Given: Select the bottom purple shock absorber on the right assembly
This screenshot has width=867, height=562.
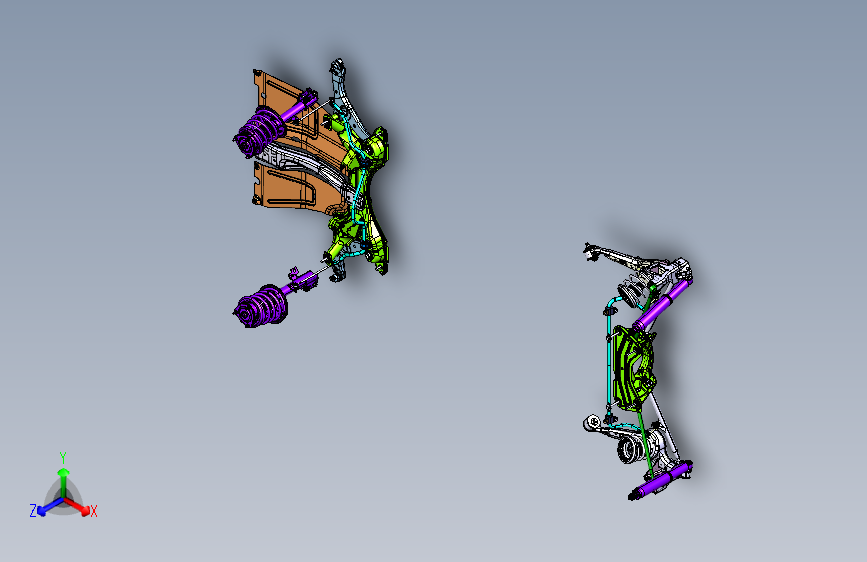Looking at the screenshot, I should [659, 482].
